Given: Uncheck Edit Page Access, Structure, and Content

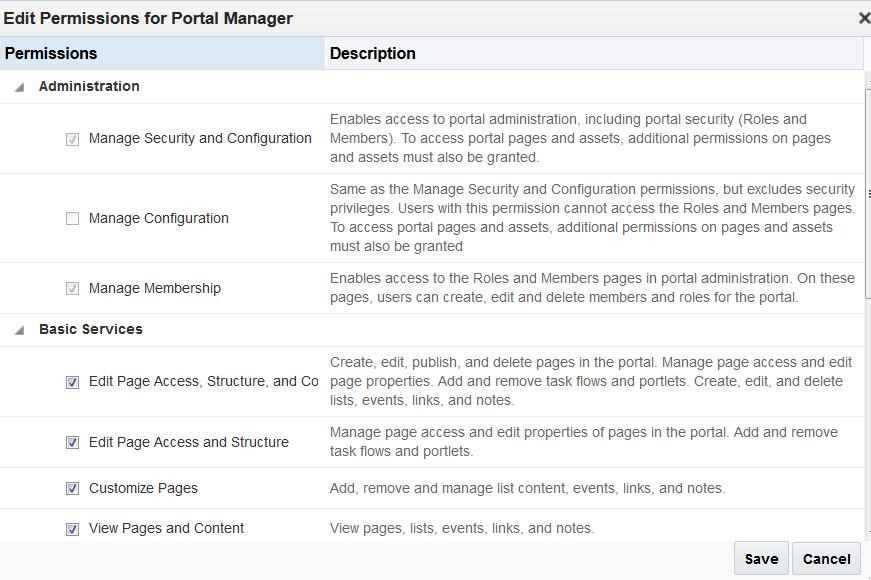Looking at the screenshot, I should tap(72, 382).
